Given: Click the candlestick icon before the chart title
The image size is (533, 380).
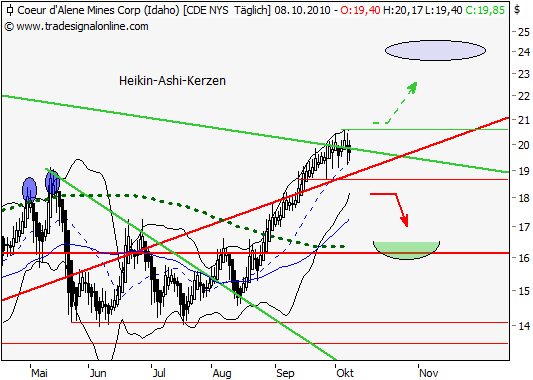Looking at the screenshot, I should click(x=10, y=10).
